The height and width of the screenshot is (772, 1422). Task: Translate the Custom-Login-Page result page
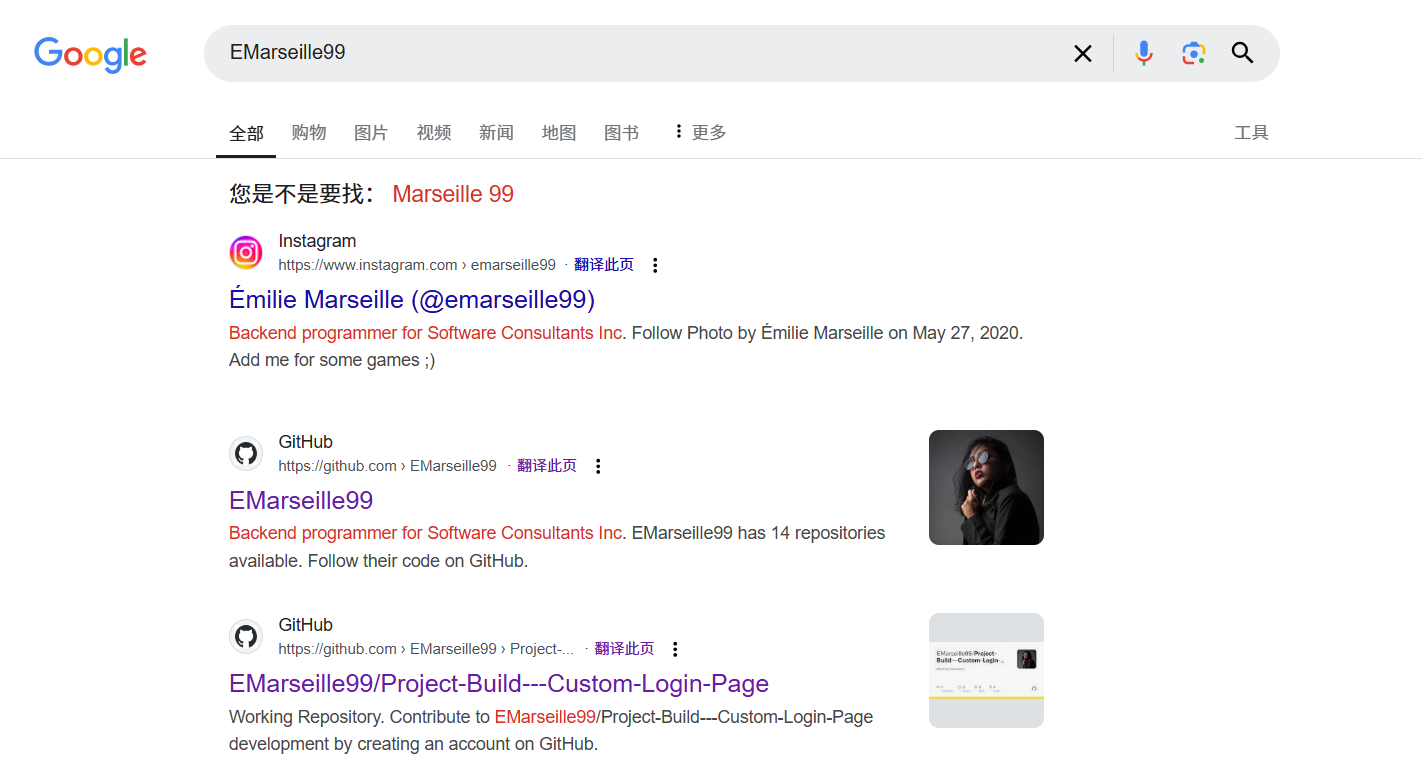click(624, 649)
